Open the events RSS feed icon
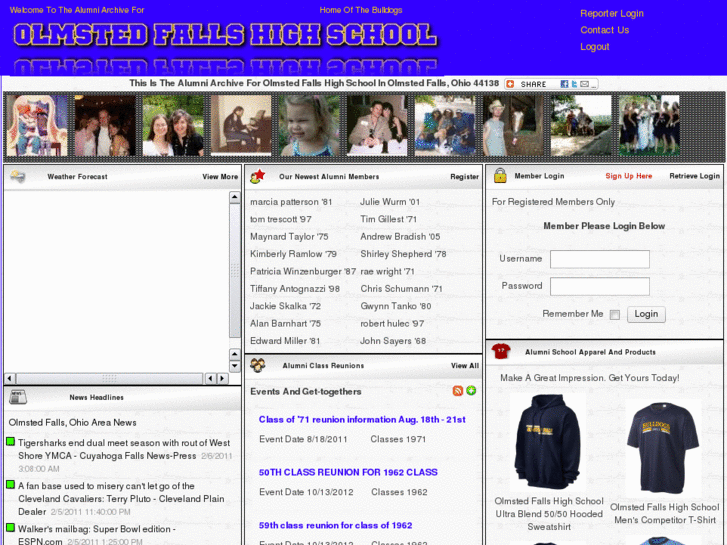The width and height of the screenshot is (727, 545). click(458, 391)
